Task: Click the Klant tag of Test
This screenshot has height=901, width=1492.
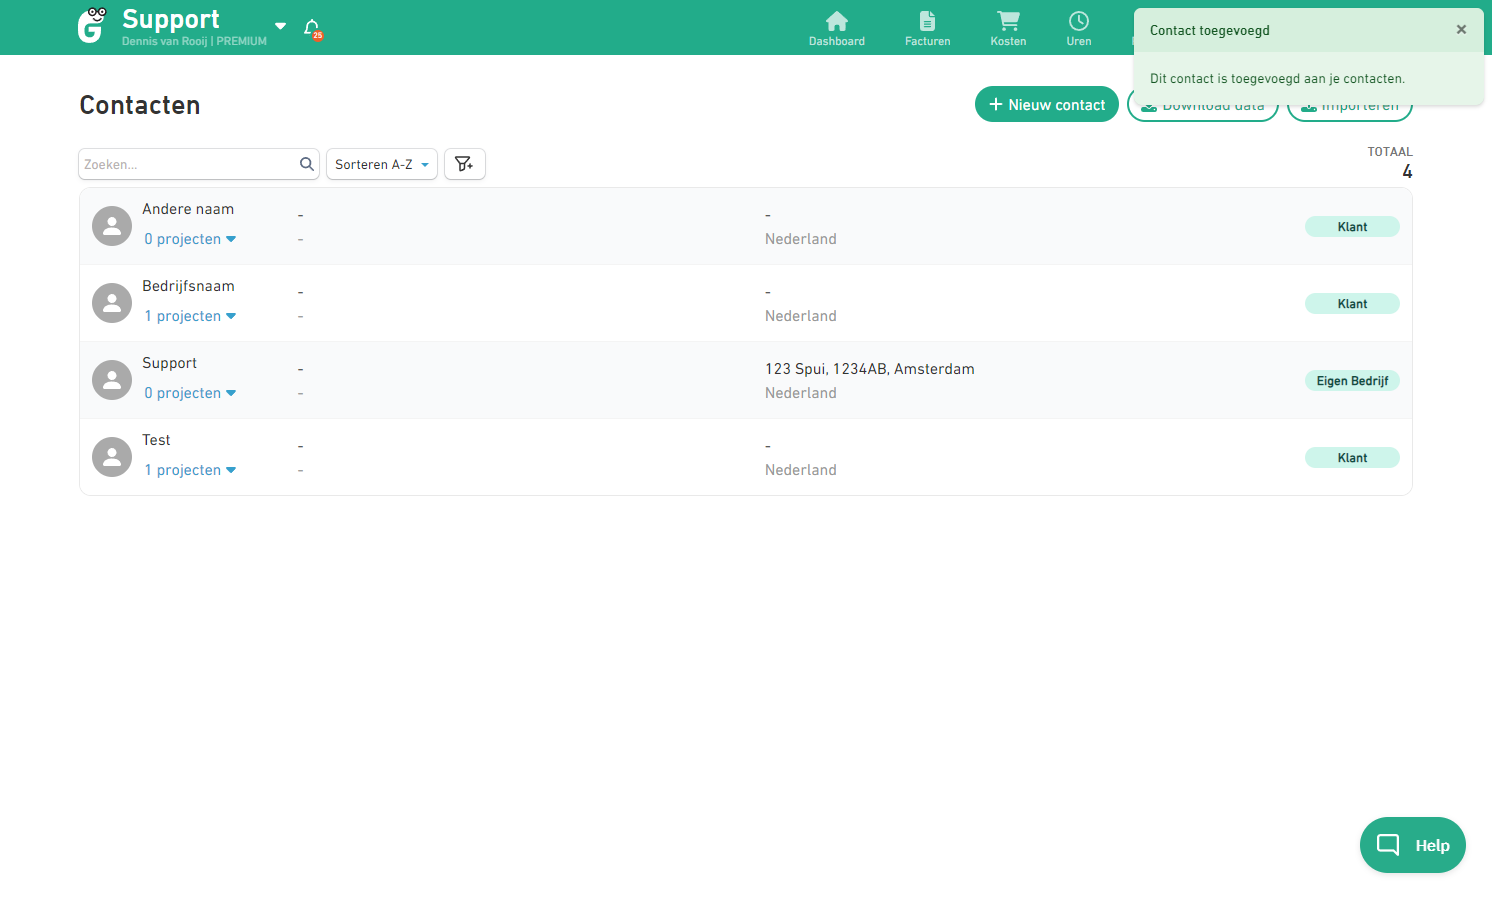Action: pos(1352,458)
